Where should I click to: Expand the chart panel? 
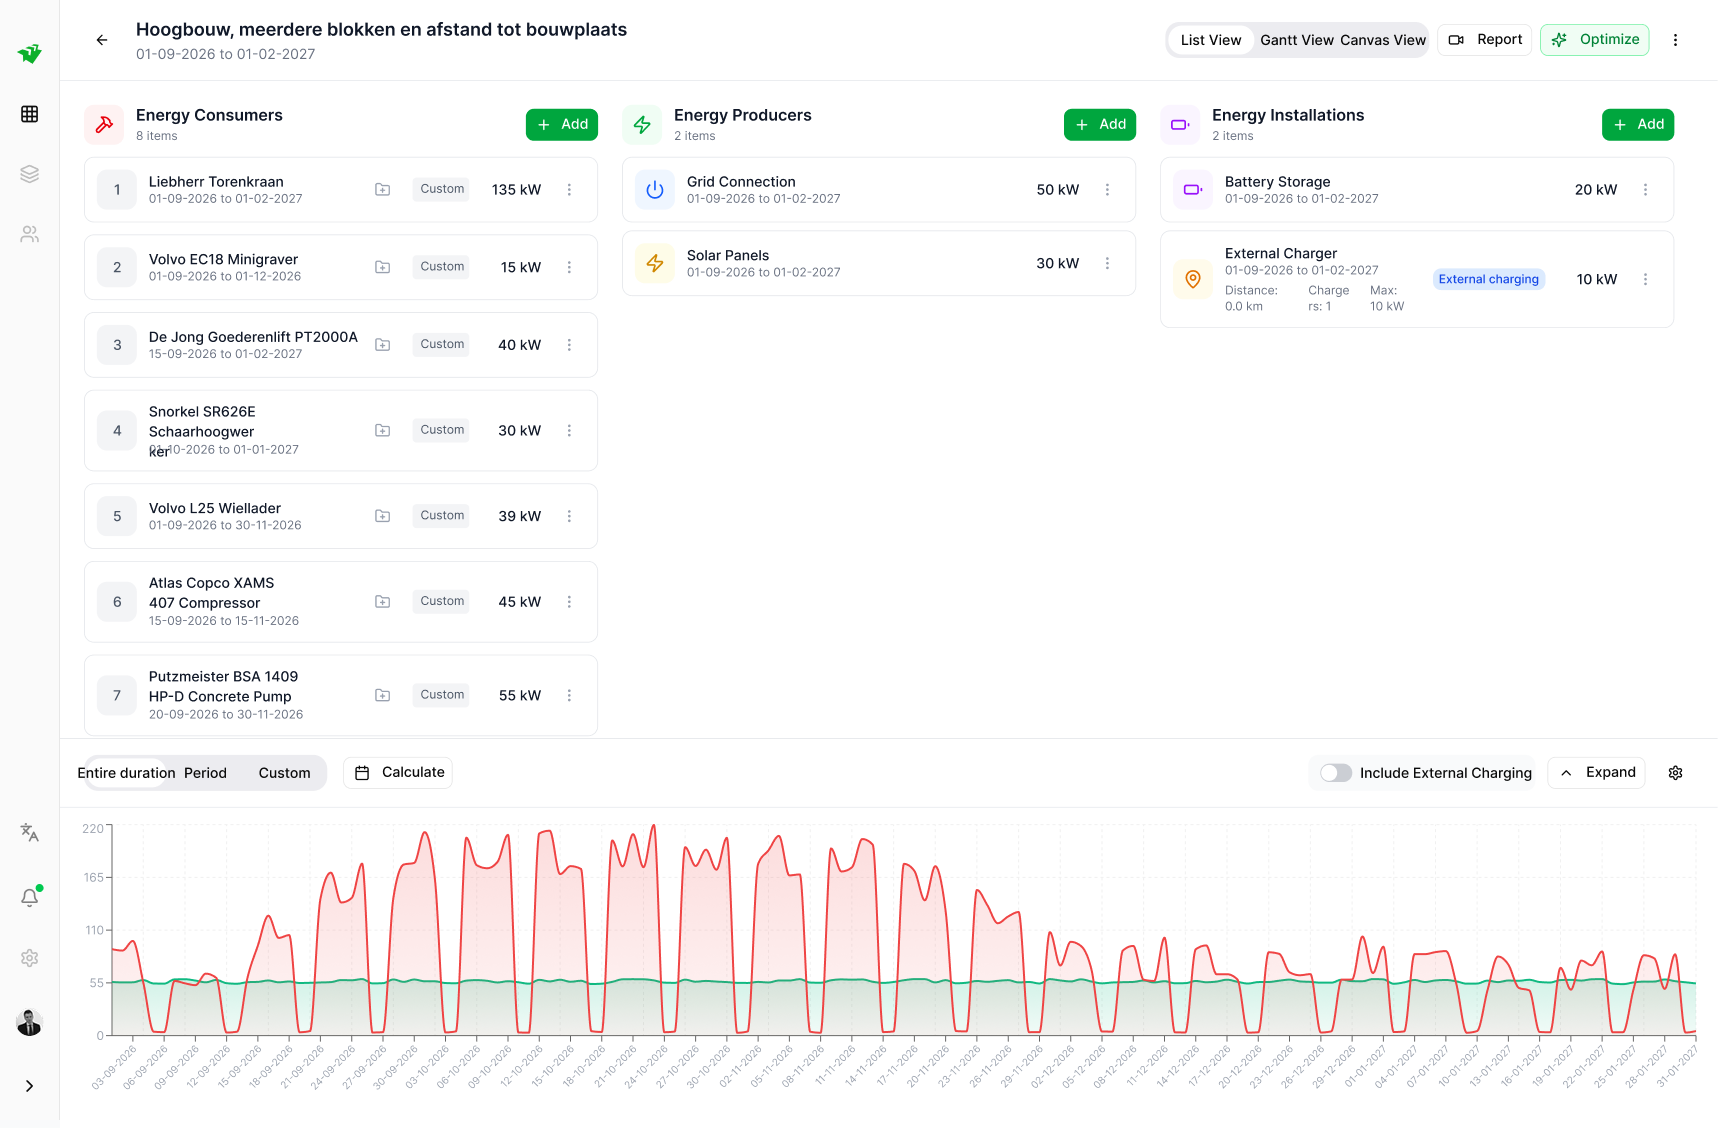click(1597, 773)
